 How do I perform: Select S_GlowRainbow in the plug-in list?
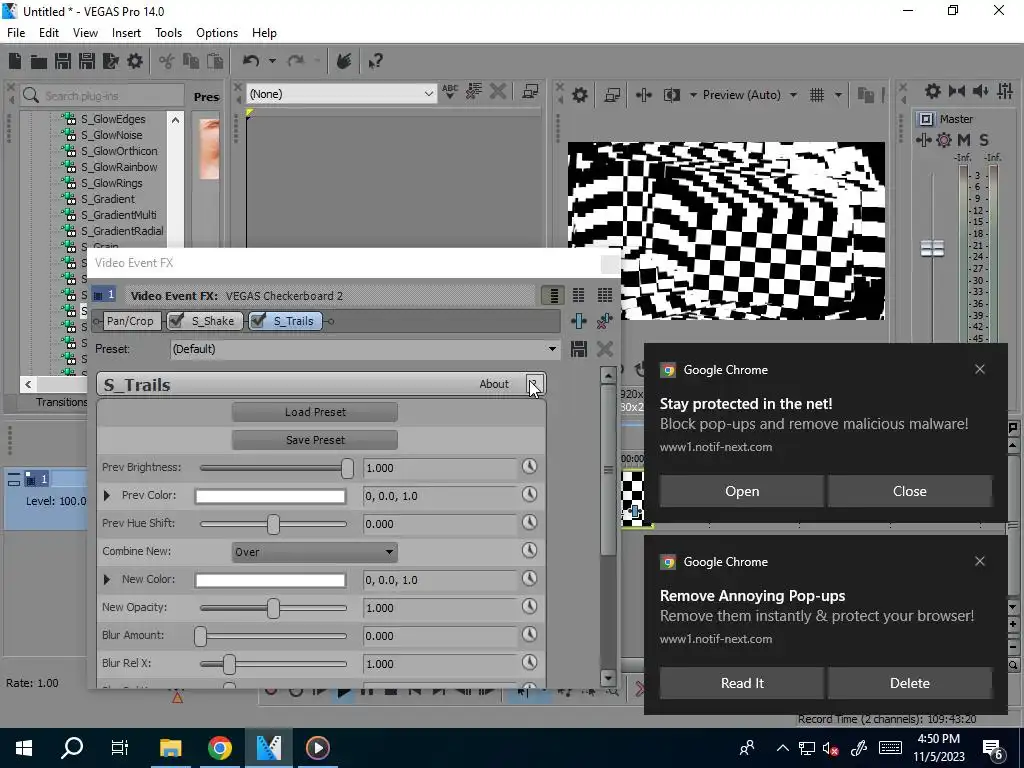[119, 167]
